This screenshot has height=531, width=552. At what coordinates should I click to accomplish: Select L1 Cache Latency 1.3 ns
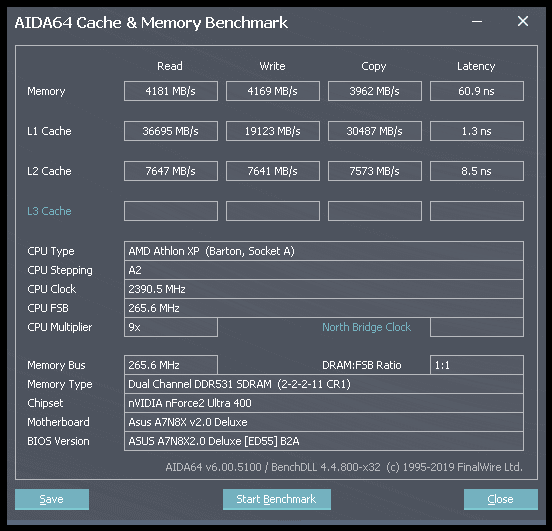point(477,131)
